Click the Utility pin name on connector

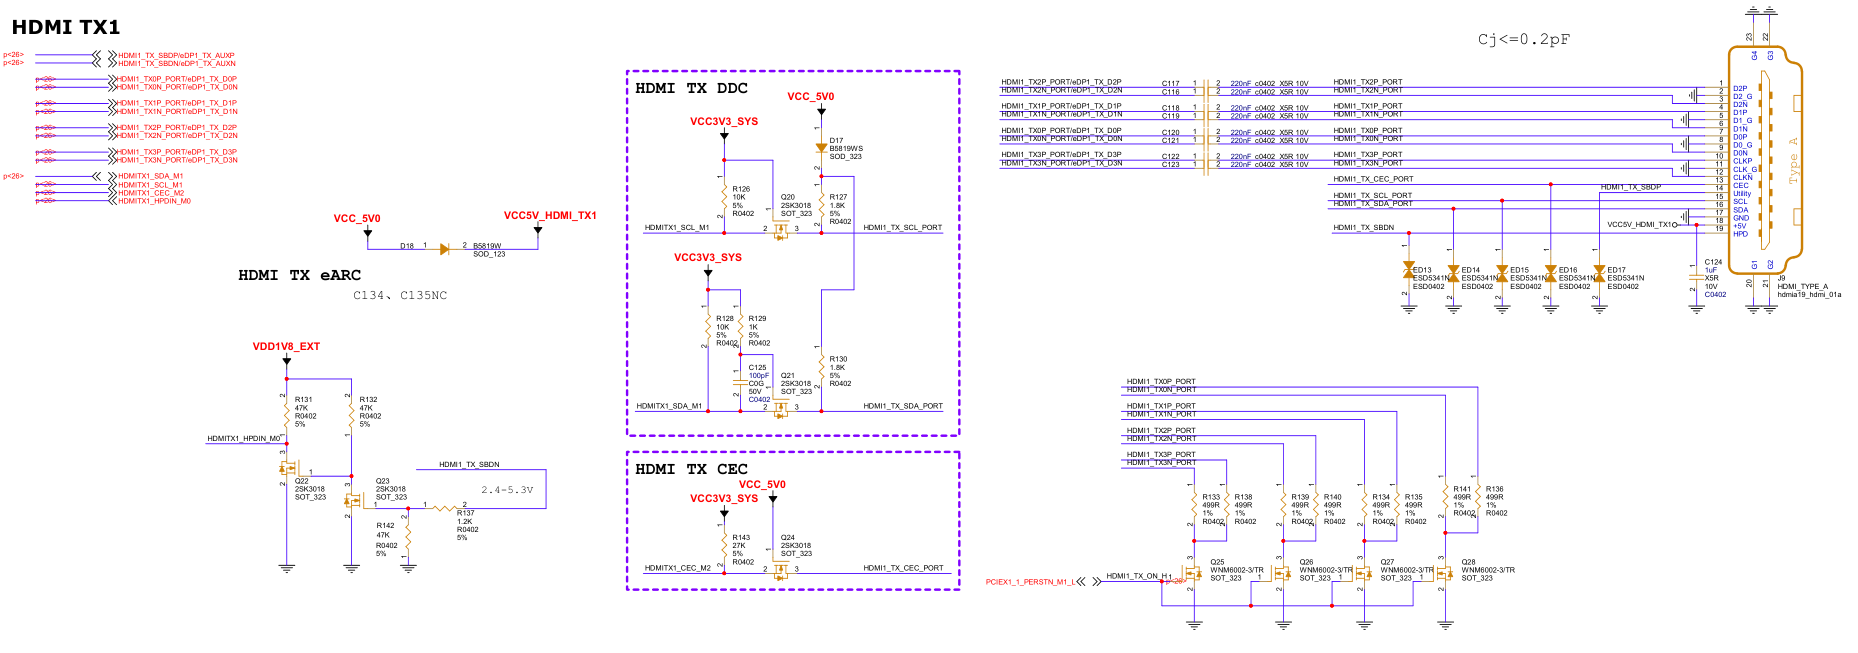click(1742, 193)
